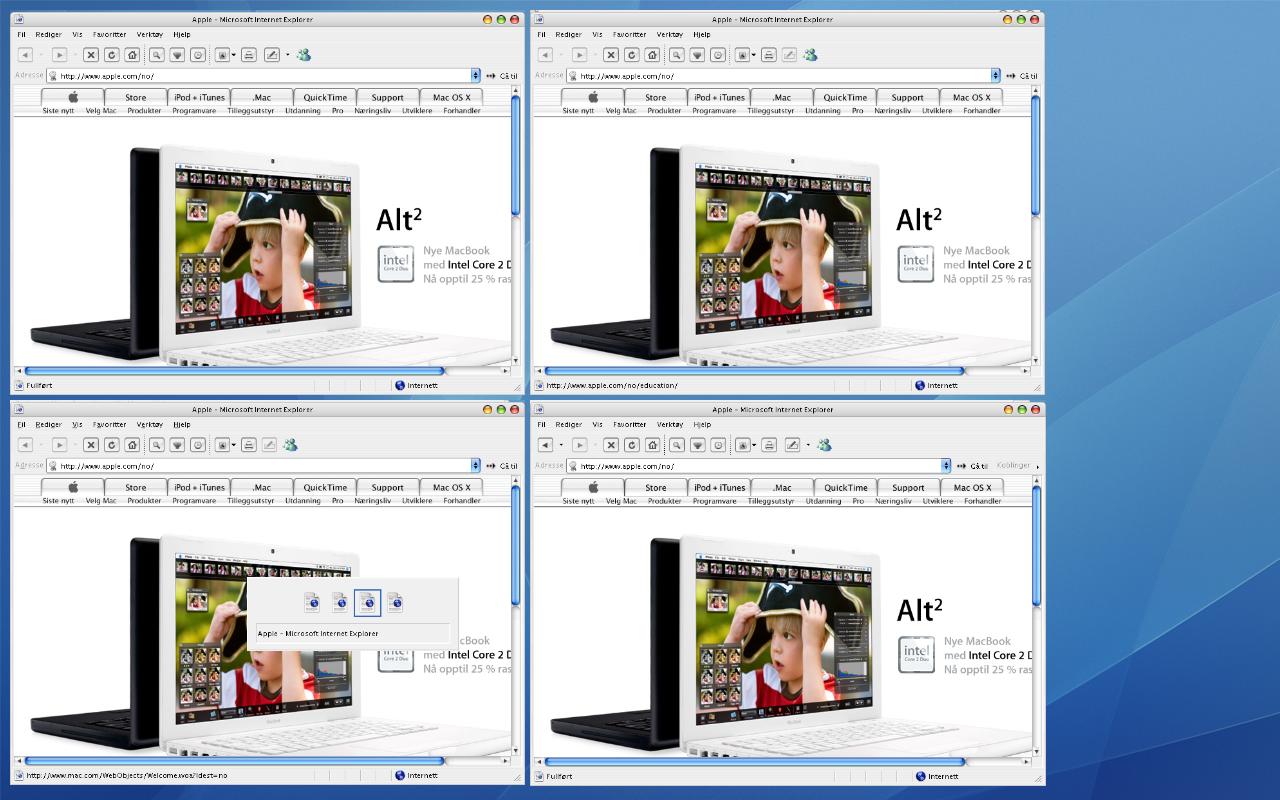The image size is (1280, 800).
Task: Follow Programvare link in lower-right window
Action: (x=714, y=501)
